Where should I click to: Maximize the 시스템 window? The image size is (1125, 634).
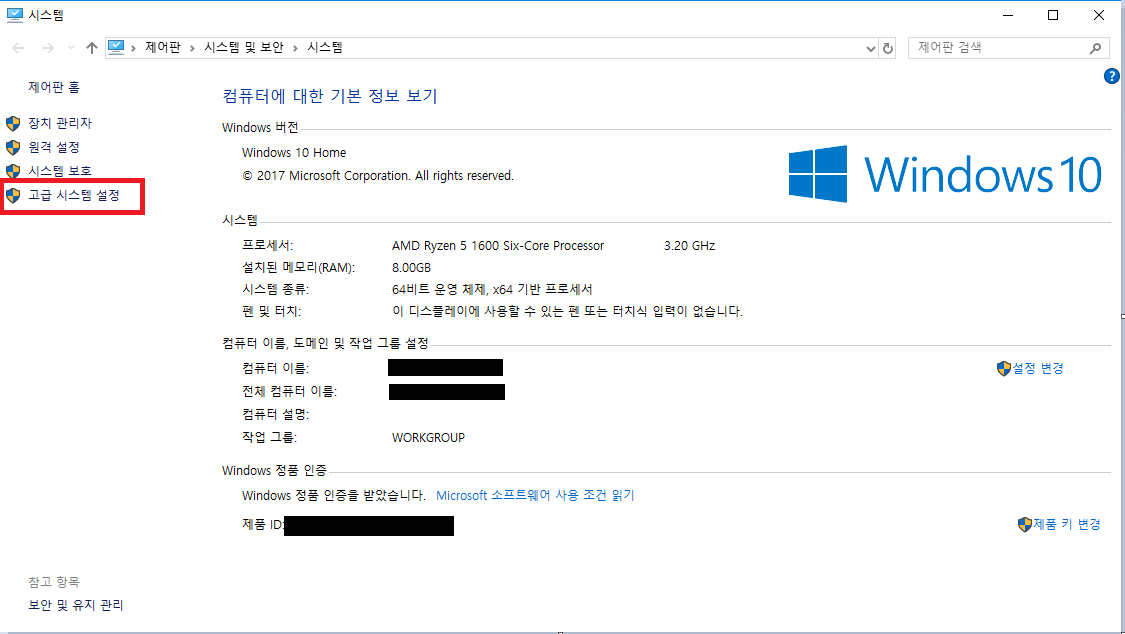point(1053,15)
